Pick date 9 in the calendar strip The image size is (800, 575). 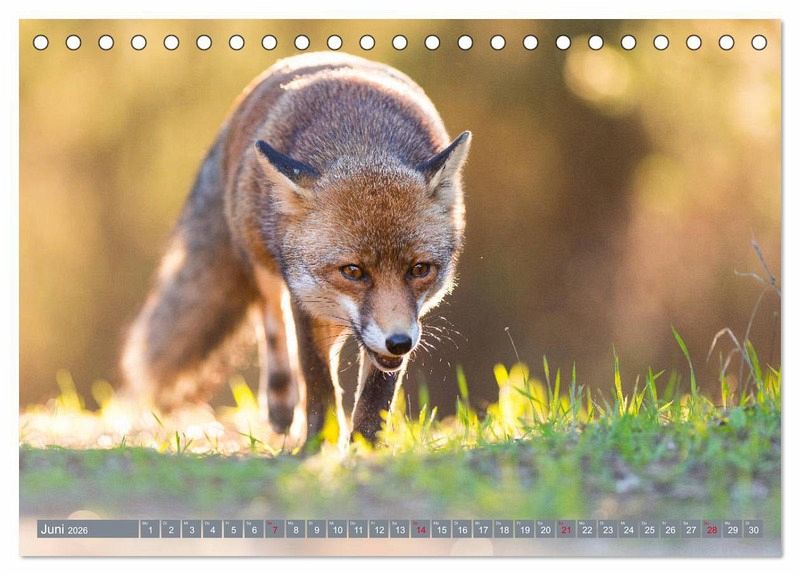[316, 529]
